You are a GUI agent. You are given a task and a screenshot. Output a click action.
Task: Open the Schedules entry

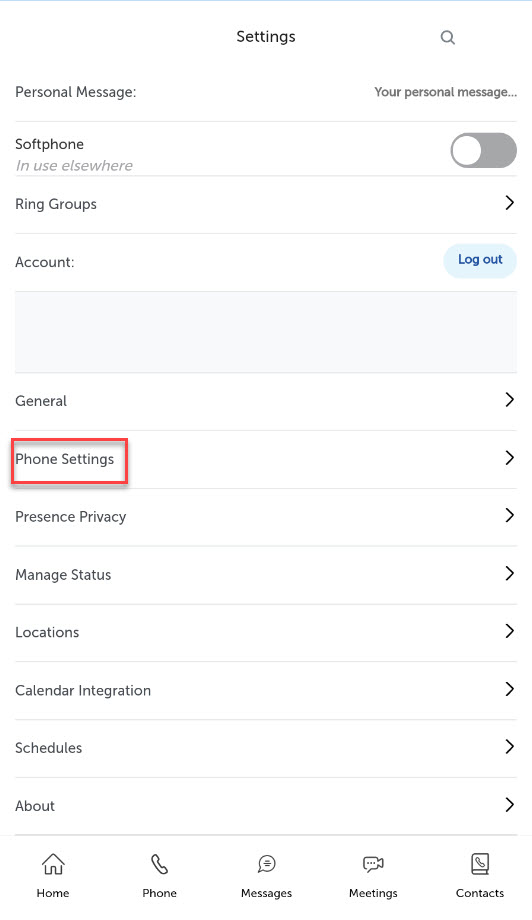[x=266, y=748]
